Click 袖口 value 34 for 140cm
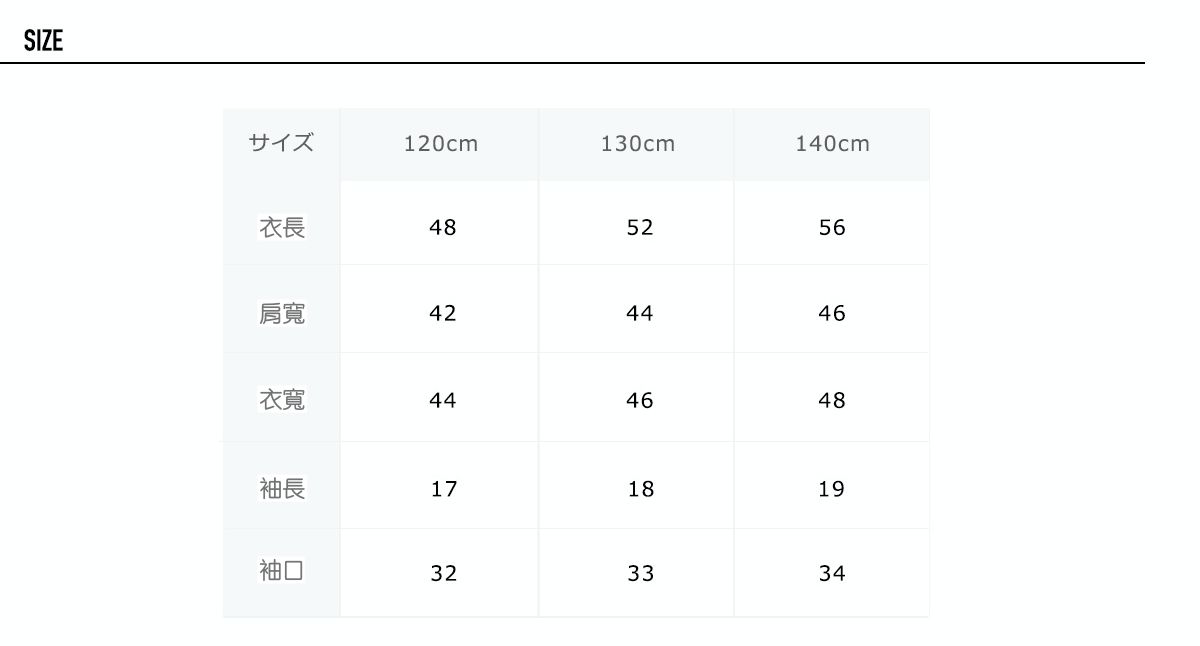Image resolution: width=1200 pixels, height=646 pixels. click(832, 573)
